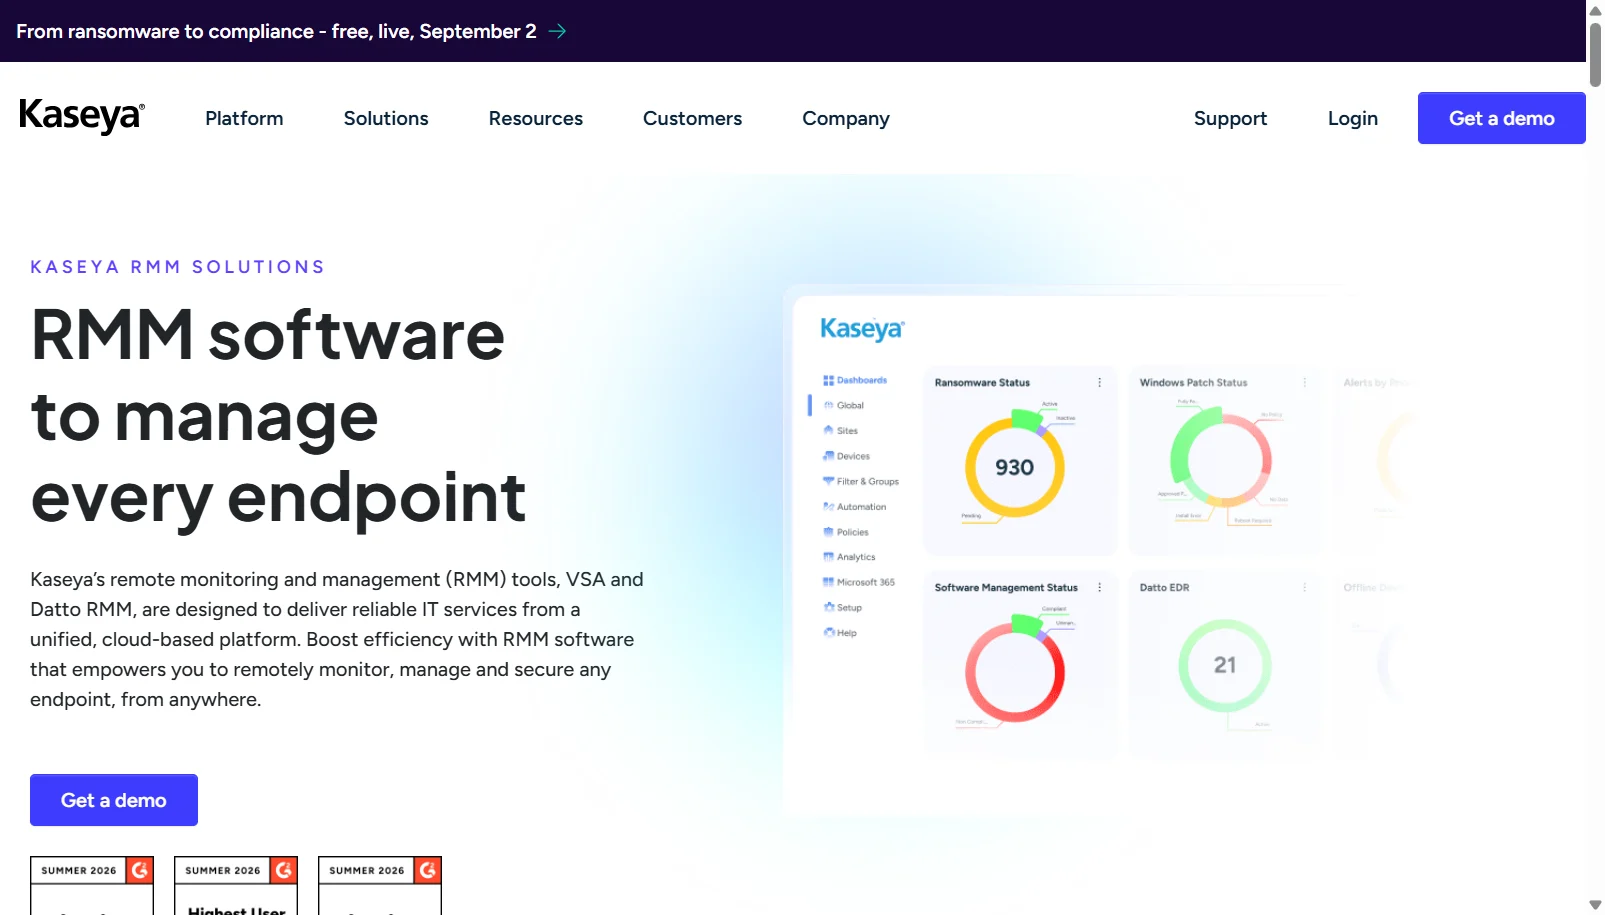This screenshot has width=1605, height=915.
Task: Click the Kaseya logo in the header
Action: pos(82,116)
